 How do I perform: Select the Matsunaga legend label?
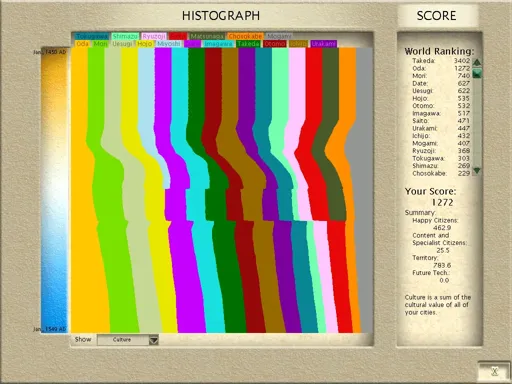click(207, 36)
